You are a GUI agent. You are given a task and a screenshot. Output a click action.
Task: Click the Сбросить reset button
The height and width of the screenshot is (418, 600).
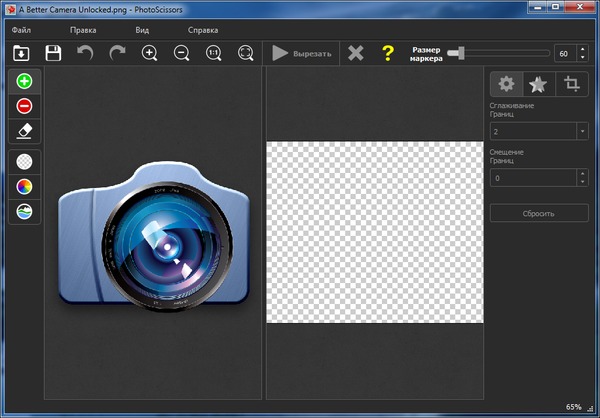point(538,213)
